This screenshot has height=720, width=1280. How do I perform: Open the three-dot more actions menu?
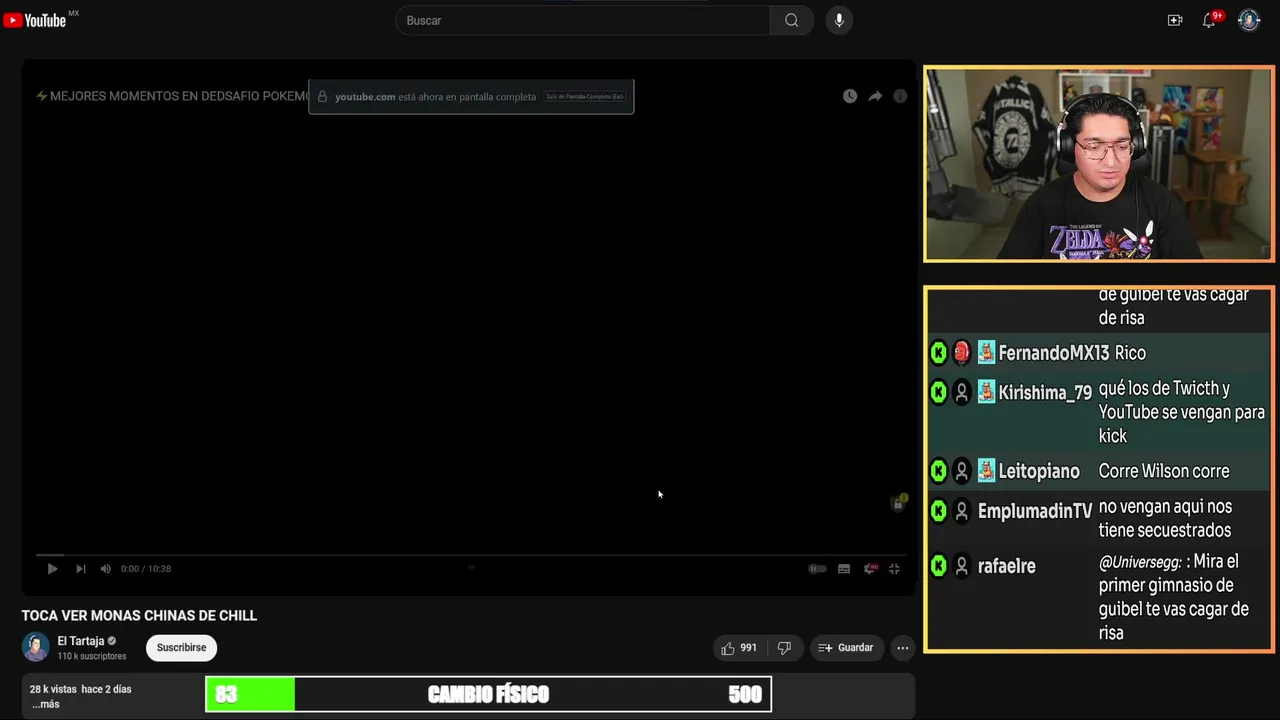[902, 648]
